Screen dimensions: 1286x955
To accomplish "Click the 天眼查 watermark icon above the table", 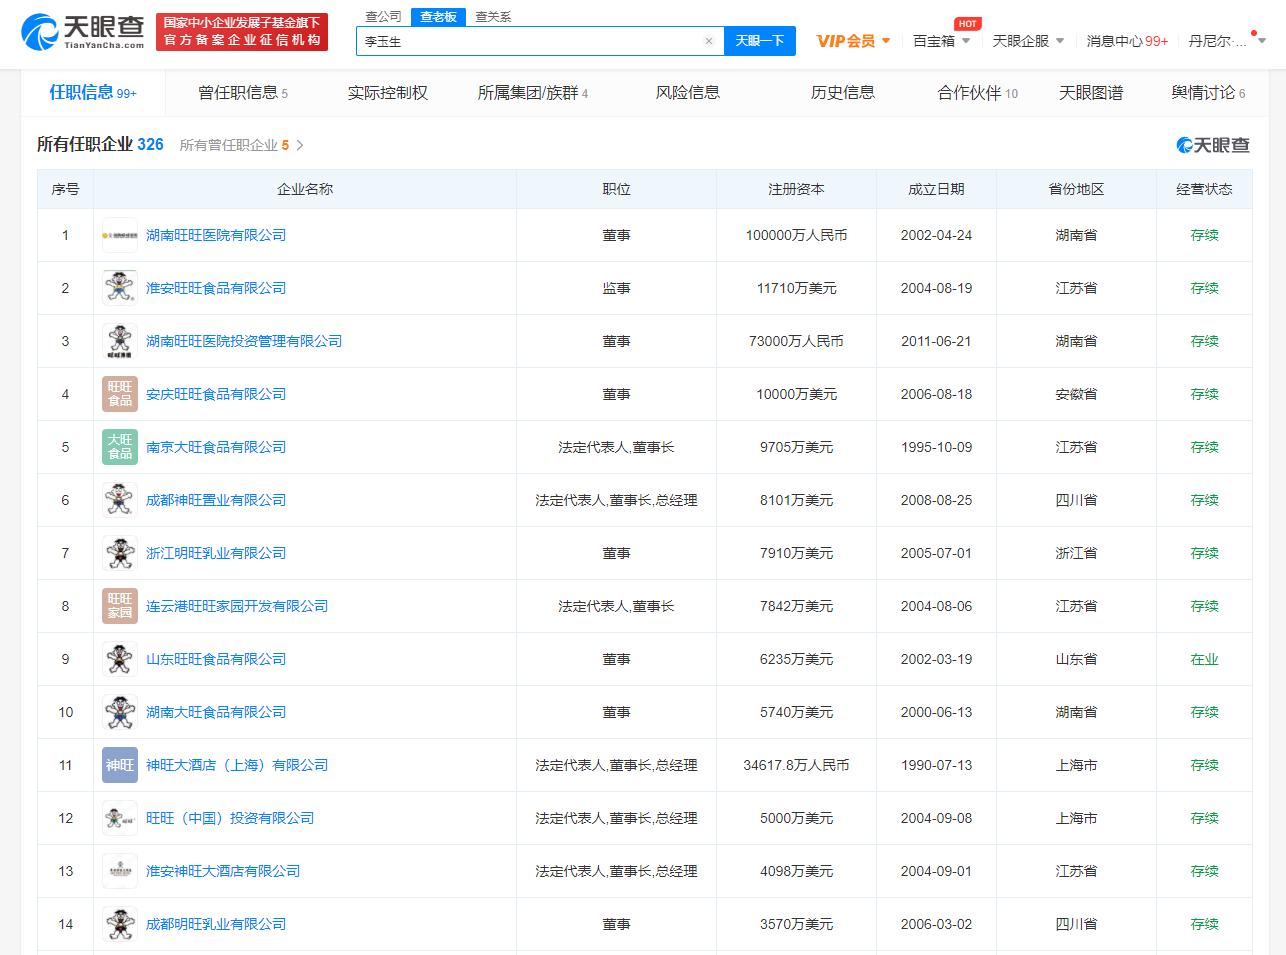I will point(1184,144).
